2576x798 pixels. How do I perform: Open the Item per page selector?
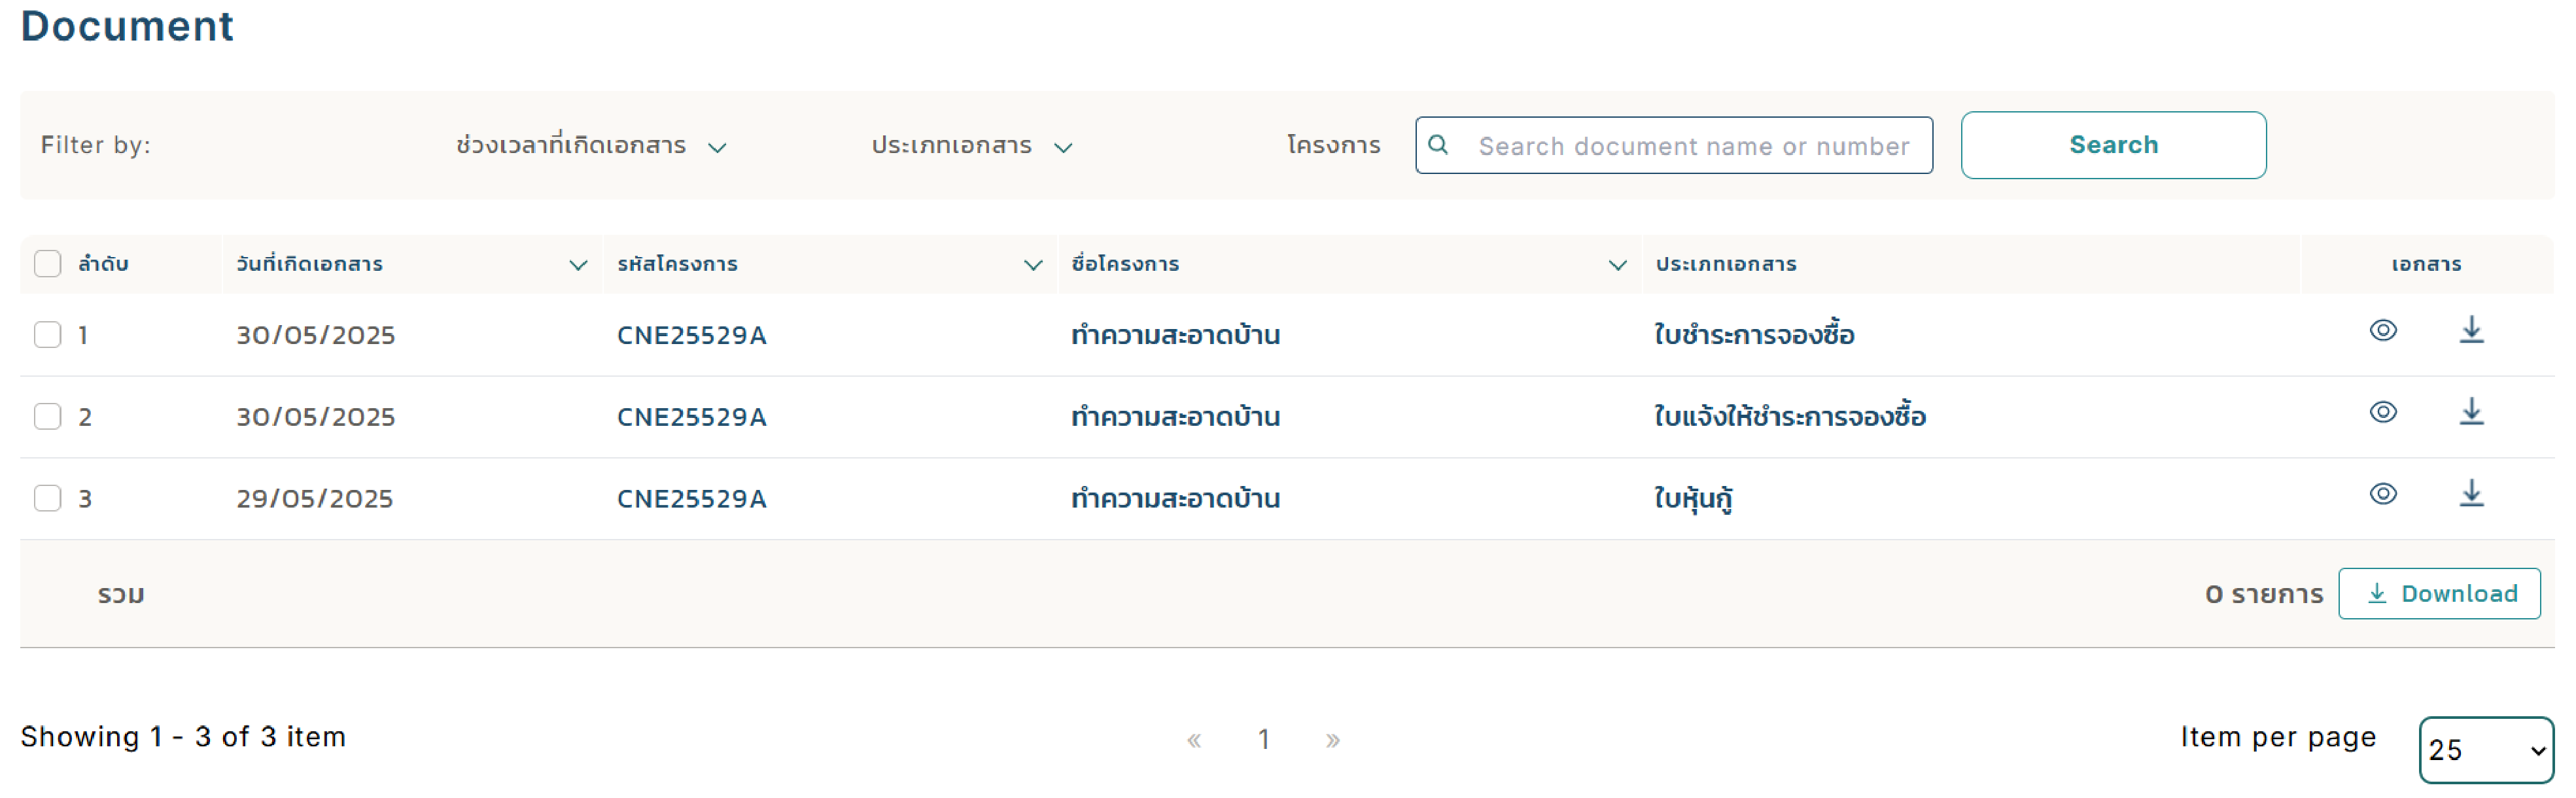[x=2486, y=750]
